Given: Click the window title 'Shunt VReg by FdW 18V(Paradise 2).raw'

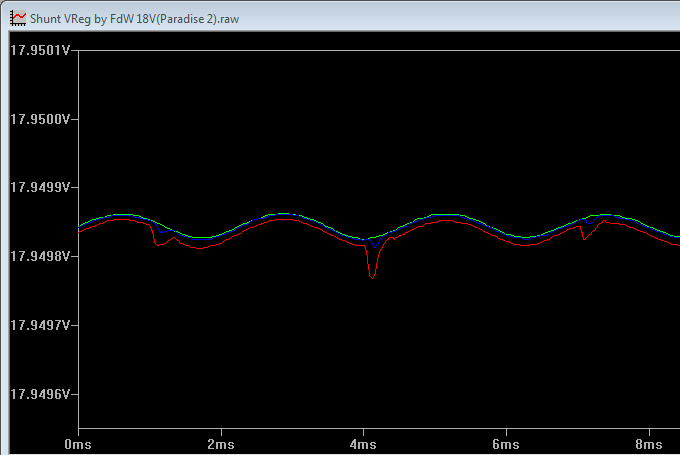Looking at the screenshot, I should (134, 19).
